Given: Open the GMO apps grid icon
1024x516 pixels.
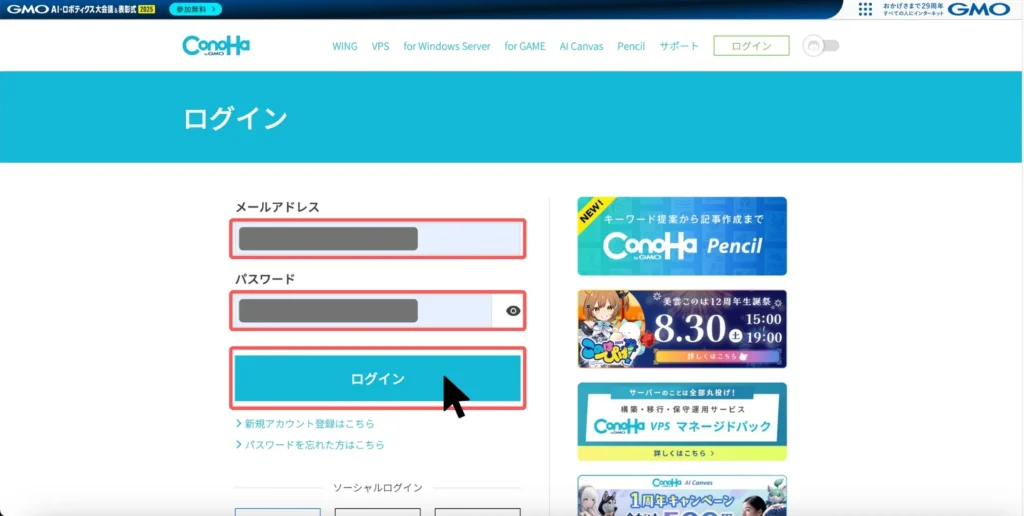Looking at the screenshot, I should point(865,9).
